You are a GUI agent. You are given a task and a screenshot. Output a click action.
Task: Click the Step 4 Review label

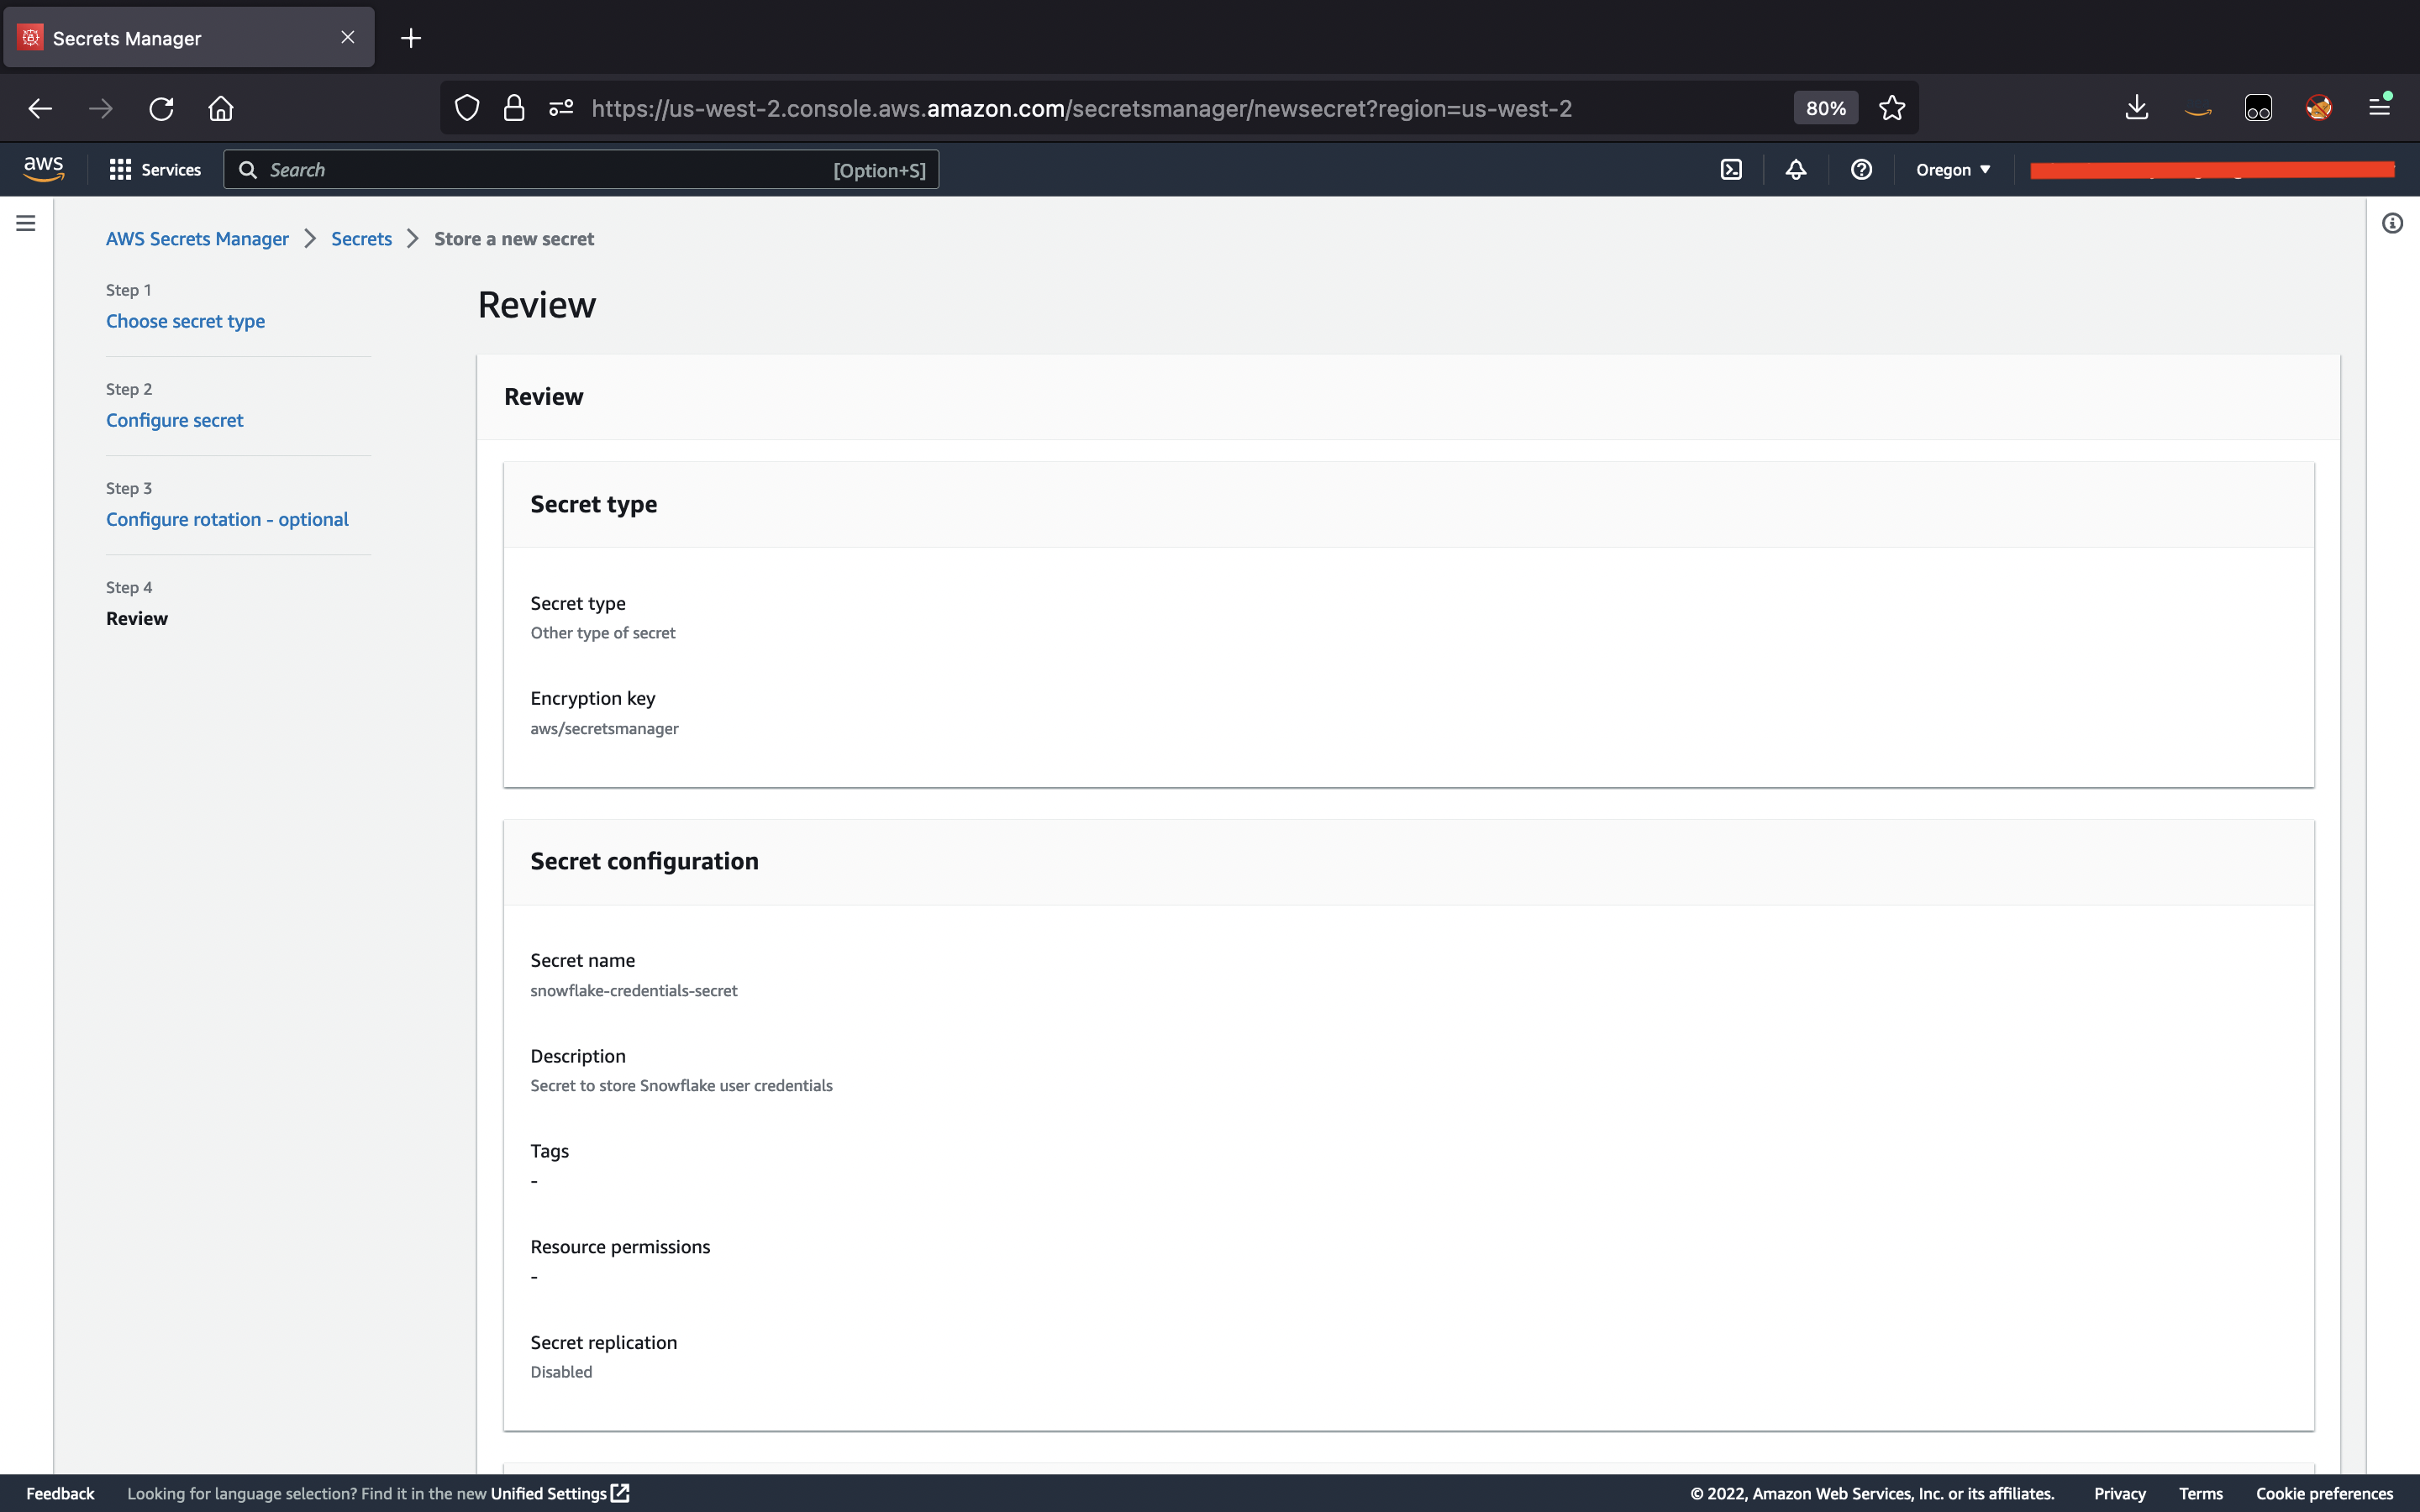(x=137, y=618)
